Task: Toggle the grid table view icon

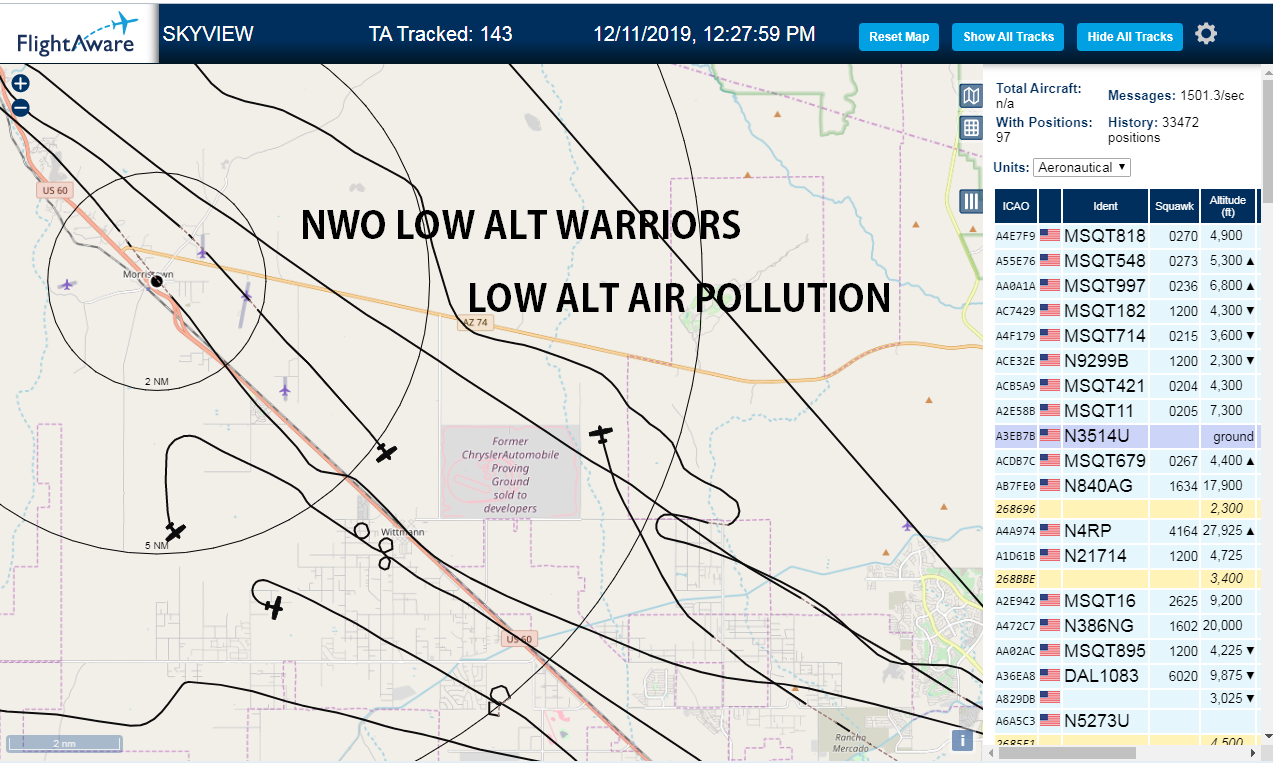Action: coord(971,128)
